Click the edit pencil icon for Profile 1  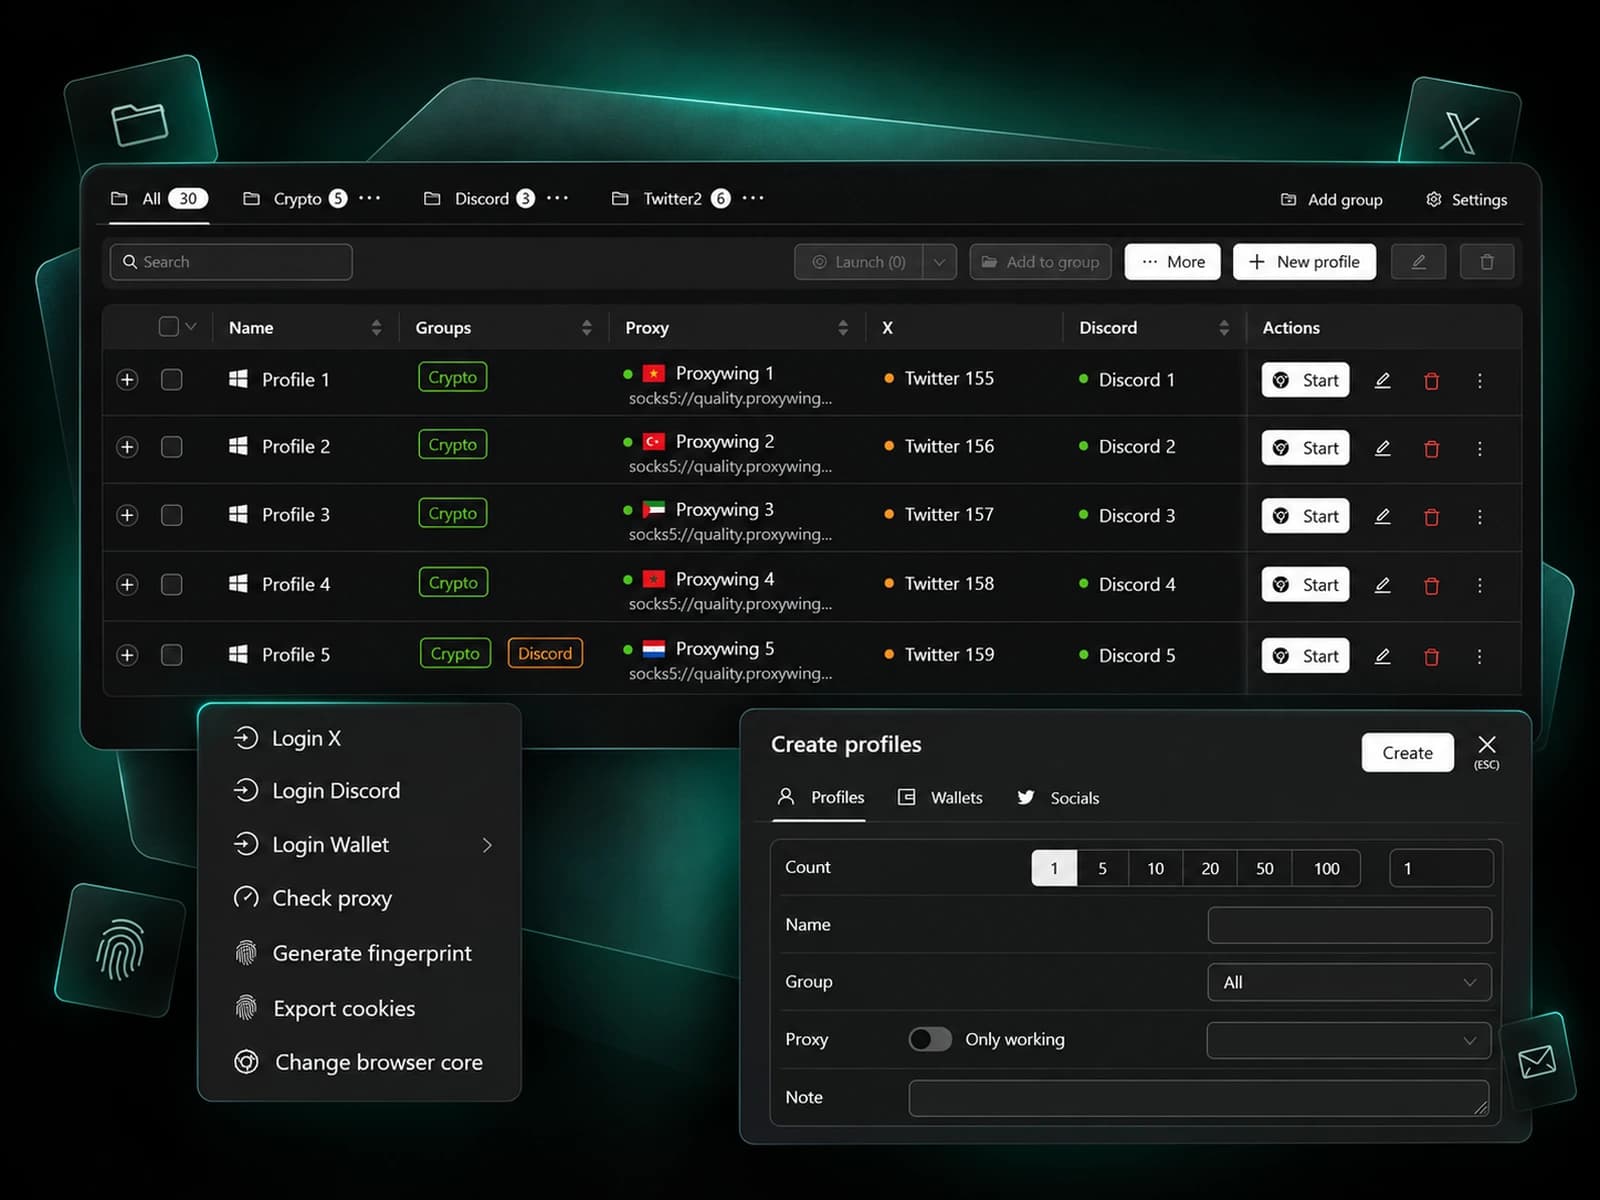[x=1382, y=380]
